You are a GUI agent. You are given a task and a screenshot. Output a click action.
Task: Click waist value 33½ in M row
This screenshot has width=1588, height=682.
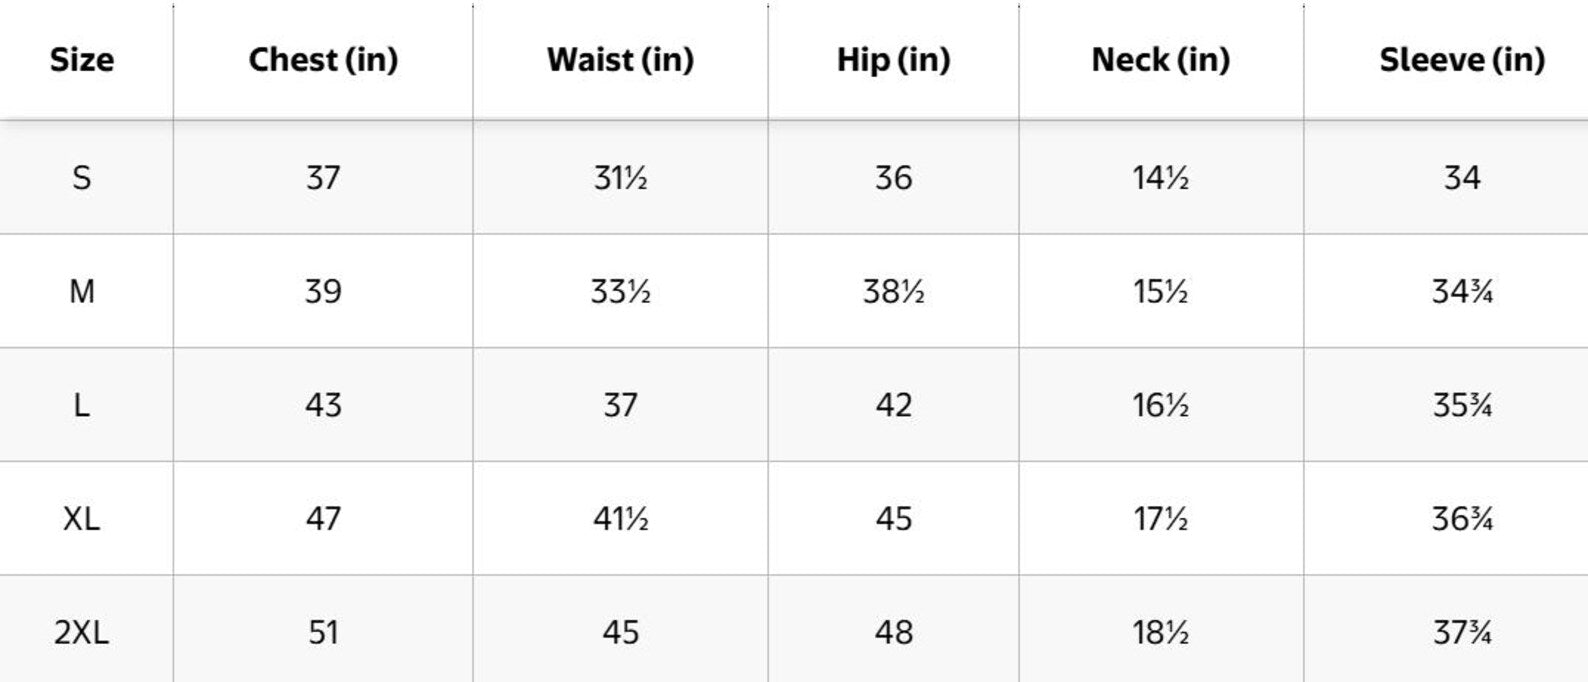620,292
